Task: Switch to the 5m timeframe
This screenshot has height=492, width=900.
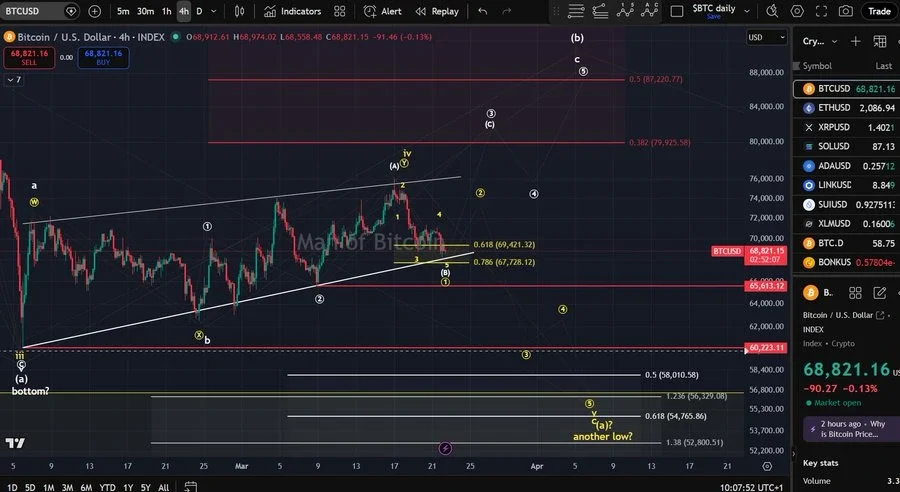Action: [123, 11]
